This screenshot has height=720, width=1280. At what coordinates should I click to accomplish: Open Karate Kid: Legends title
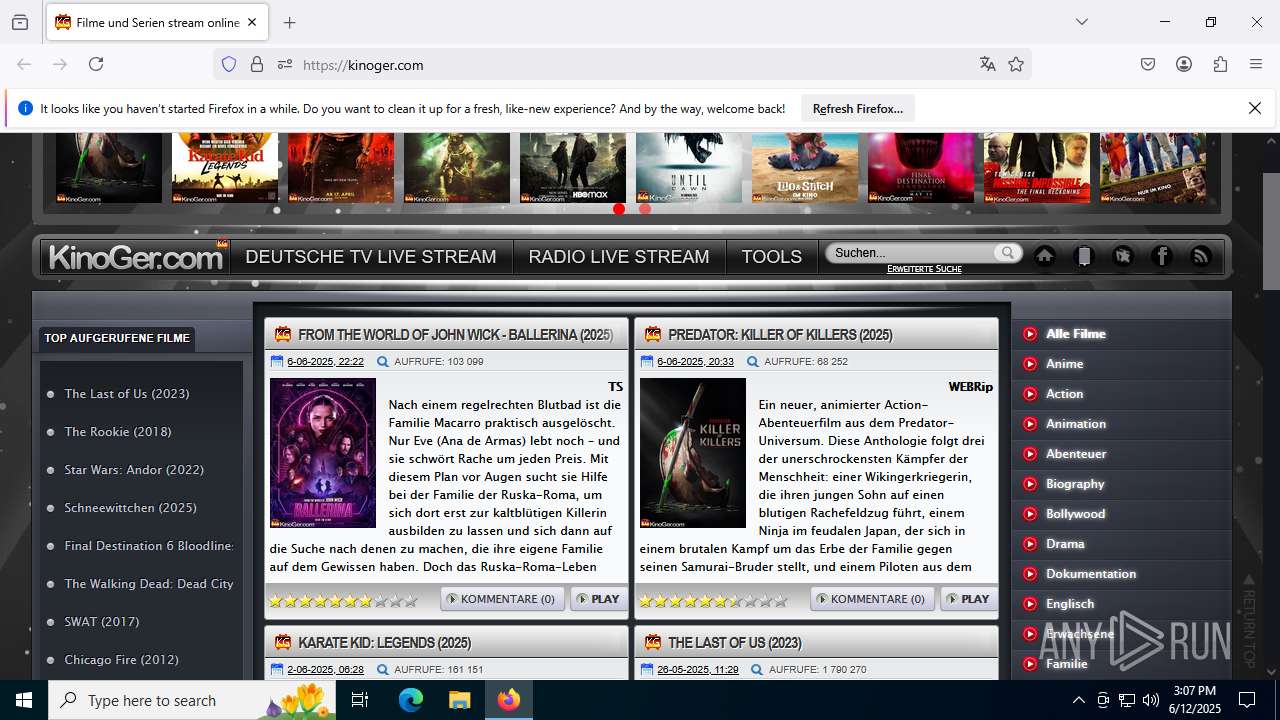click(384, 643)
